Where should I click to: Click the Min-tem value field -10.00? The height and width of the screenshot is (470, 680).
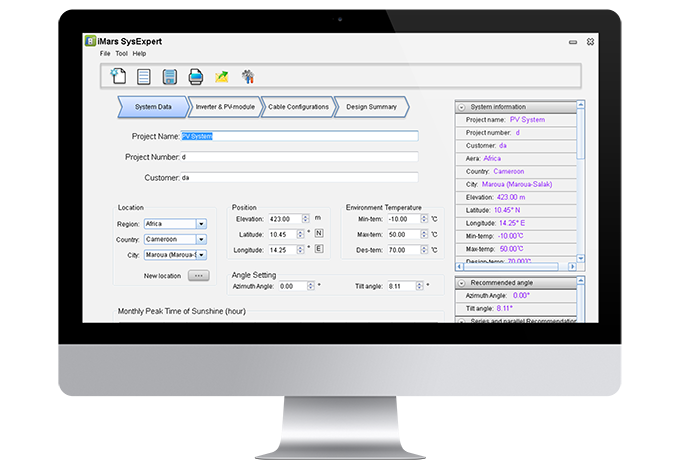coord(404,219)
